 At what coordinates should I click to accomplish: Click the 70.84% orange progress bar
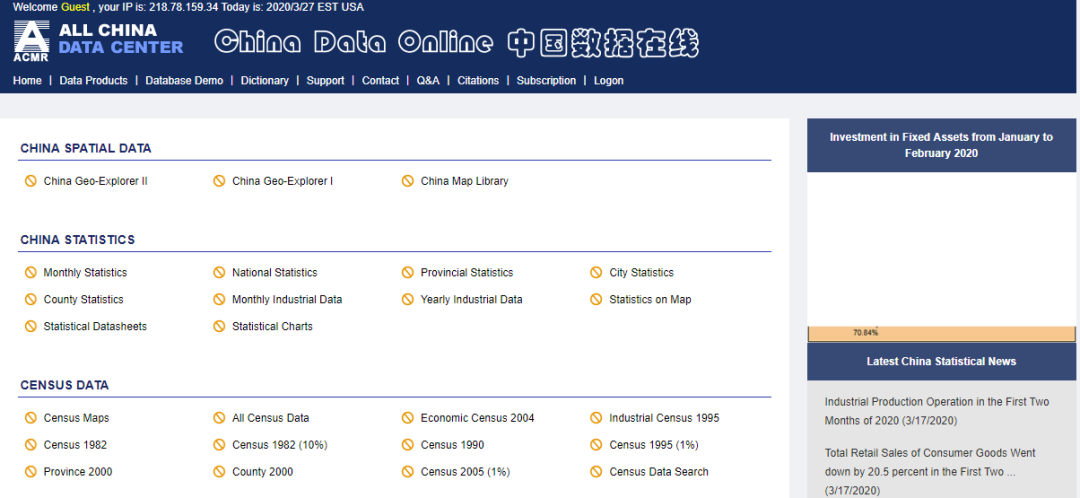tap(942, 333)
